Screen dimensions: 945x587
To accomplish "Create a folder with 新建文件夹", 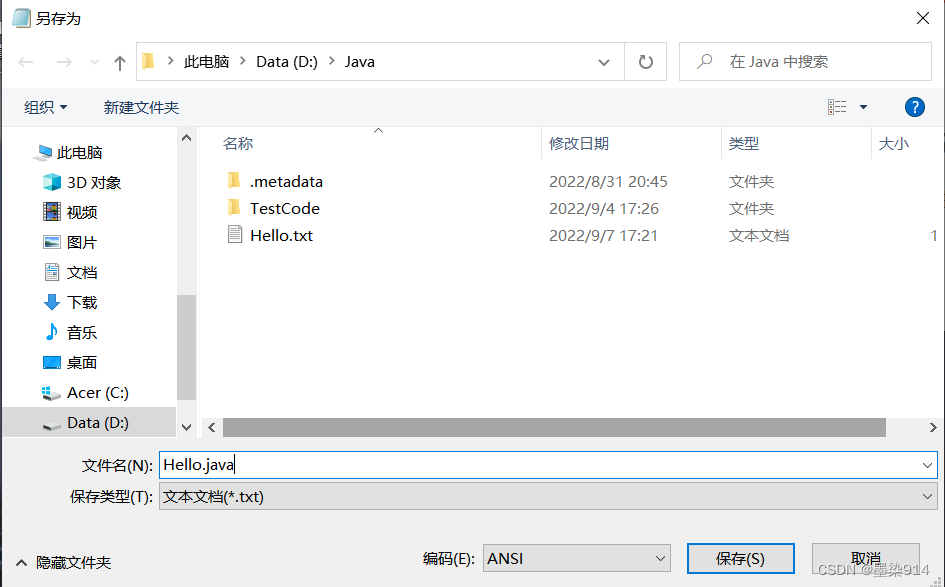I will 142,107.
